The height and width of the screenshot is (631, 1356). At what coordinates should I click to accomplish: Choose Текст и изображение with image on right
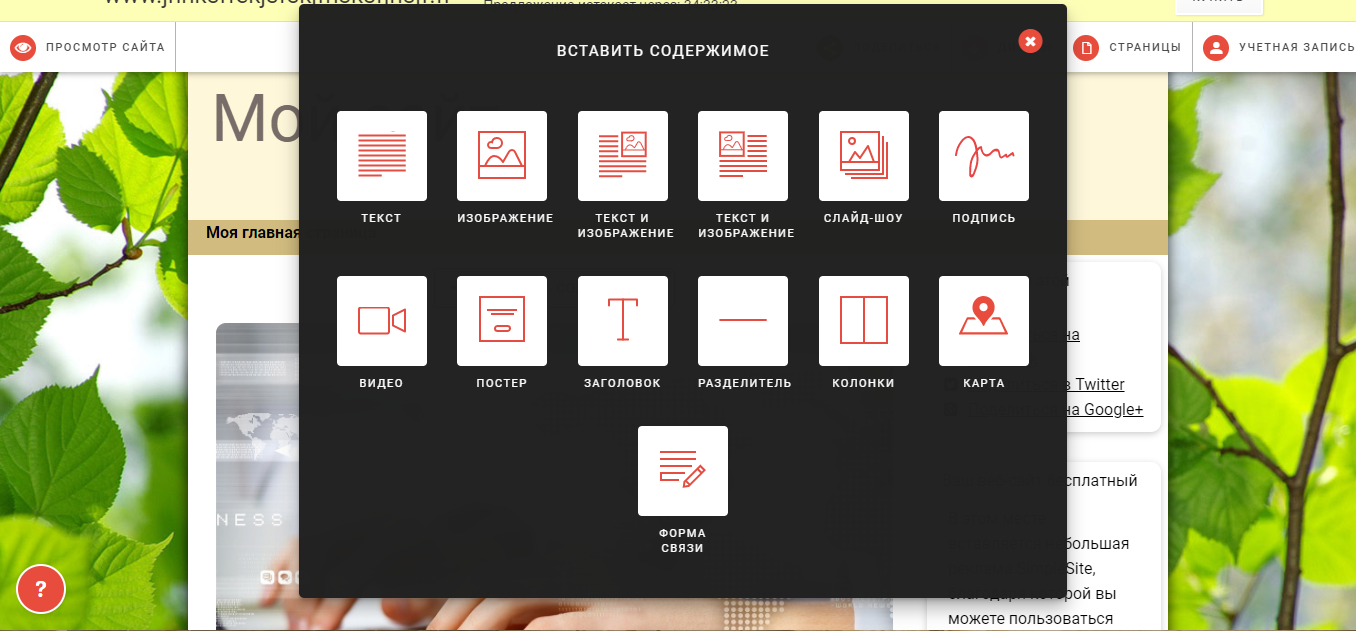622,155
